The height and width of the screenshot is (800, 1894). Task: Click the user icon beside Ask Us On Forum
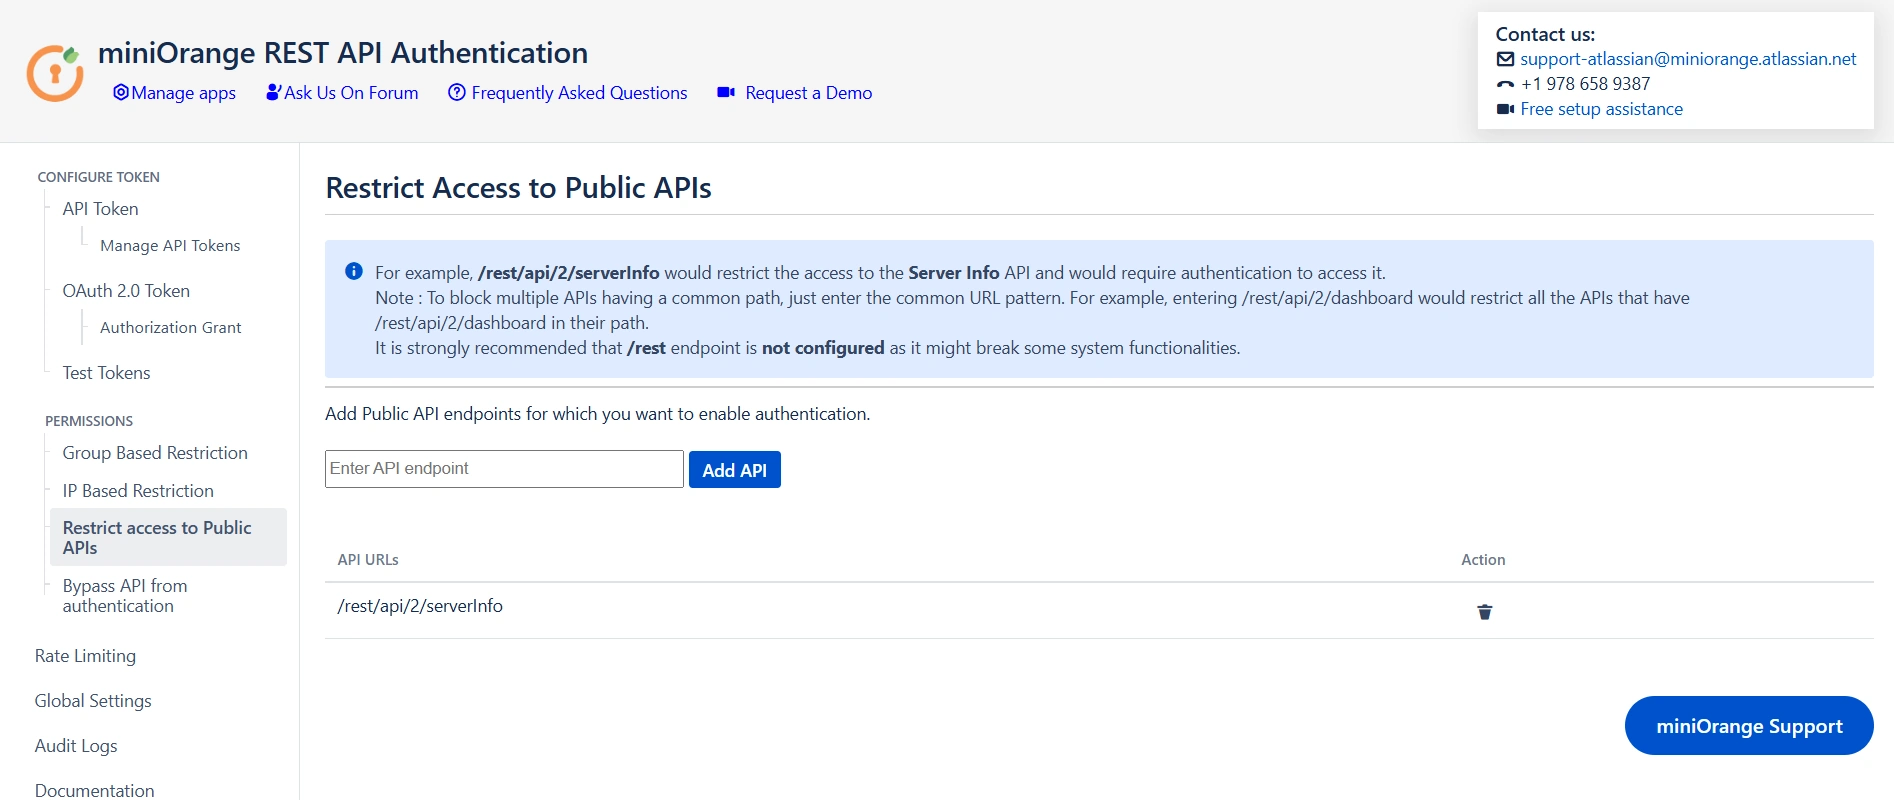click(273, 92)
